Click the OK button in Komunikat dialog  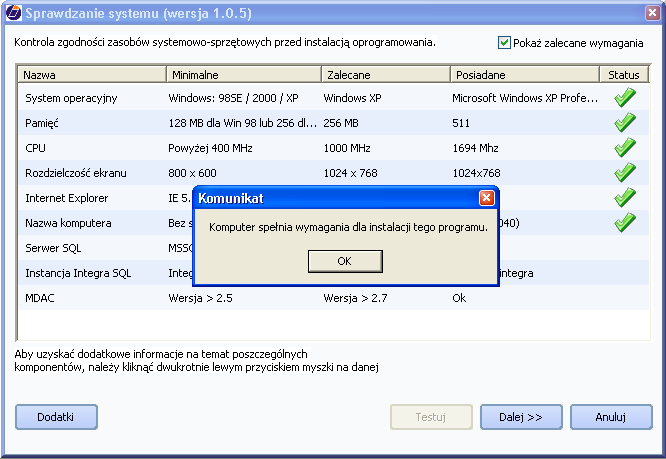coord(345,261)
